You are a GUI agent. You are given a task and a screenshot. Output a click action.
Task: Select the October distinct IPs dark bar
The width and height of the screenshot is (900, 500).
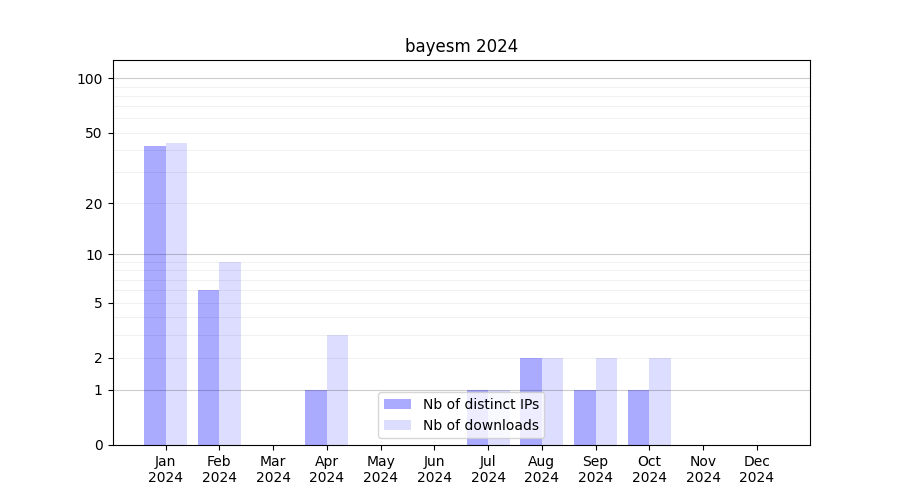[638, 417]
